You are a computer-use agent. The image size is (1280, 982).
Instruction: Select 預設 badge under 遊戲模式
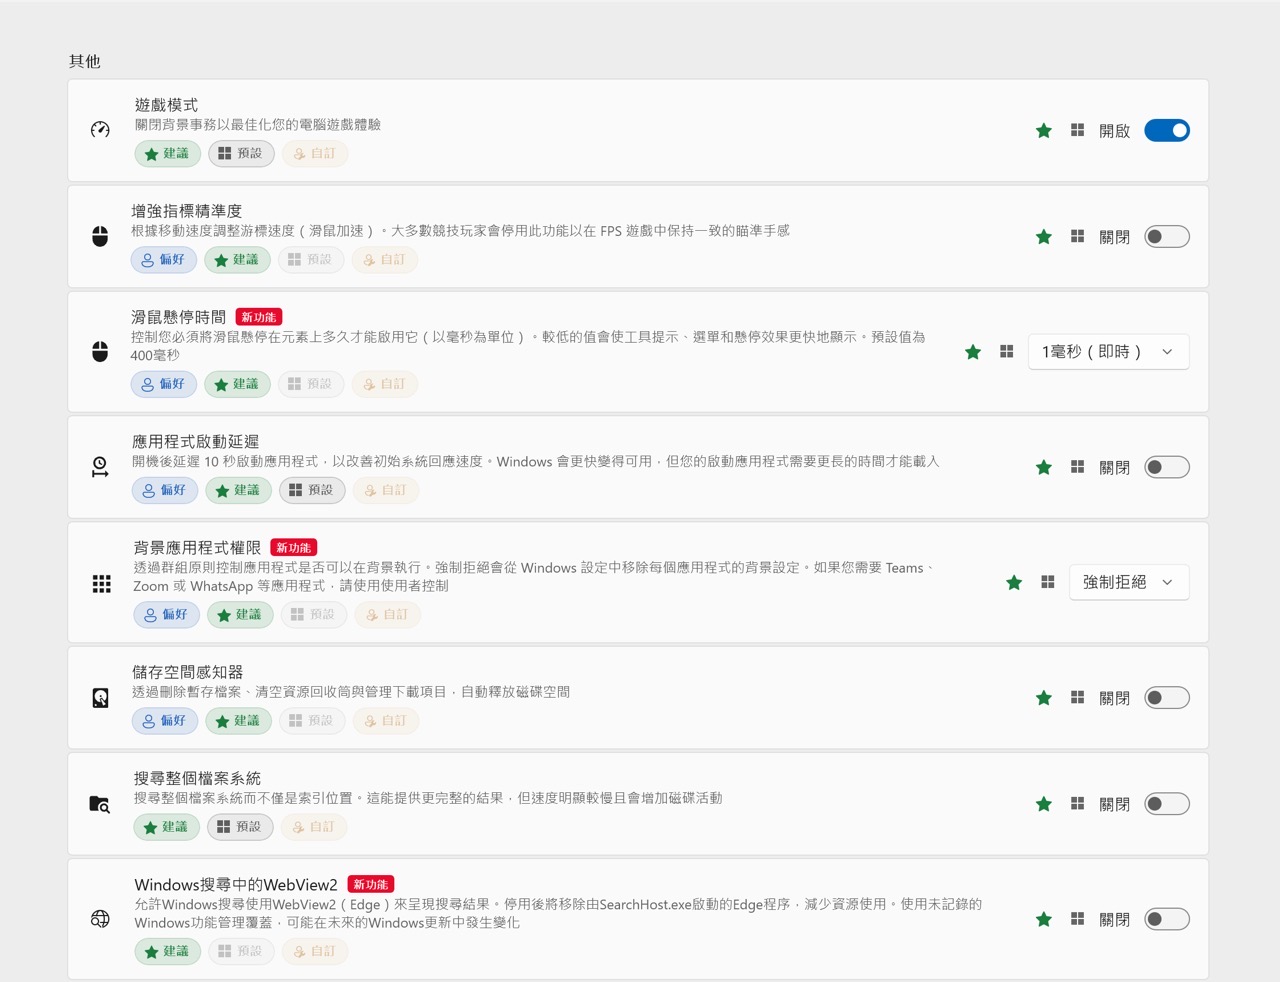coord(241,154)
